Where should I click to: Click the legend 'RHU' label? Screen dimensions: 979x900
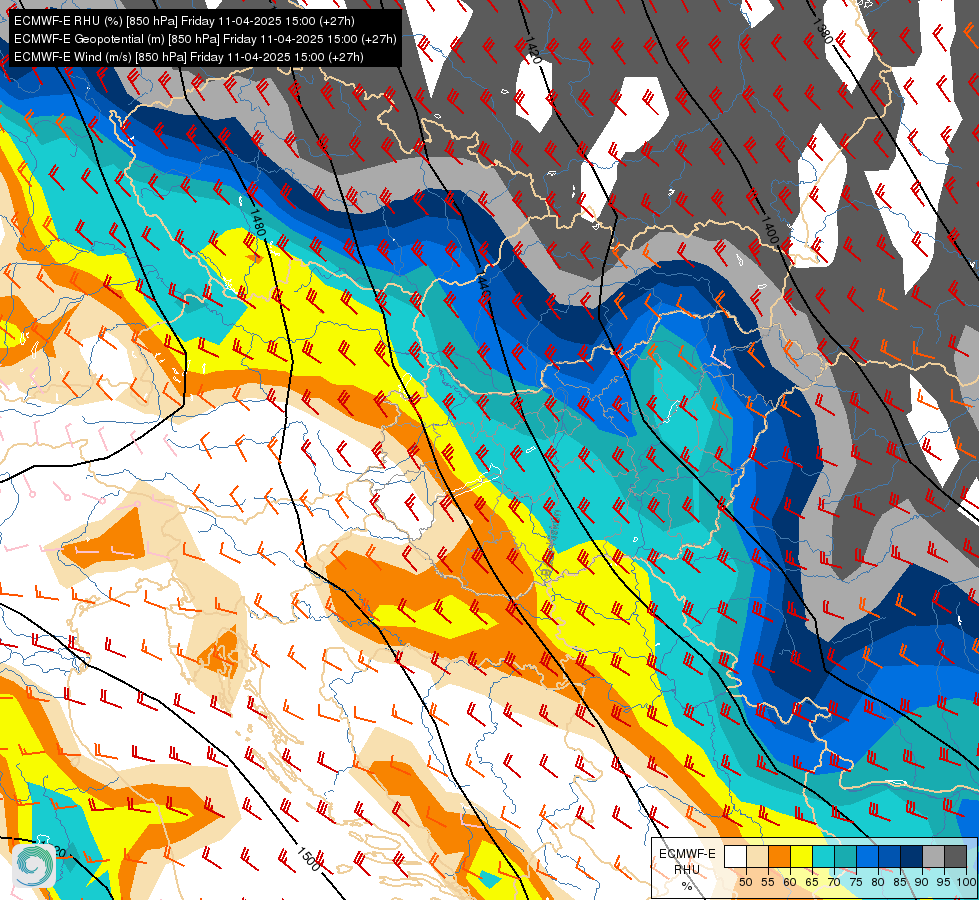pyautogui.click(x=687, y=869)
